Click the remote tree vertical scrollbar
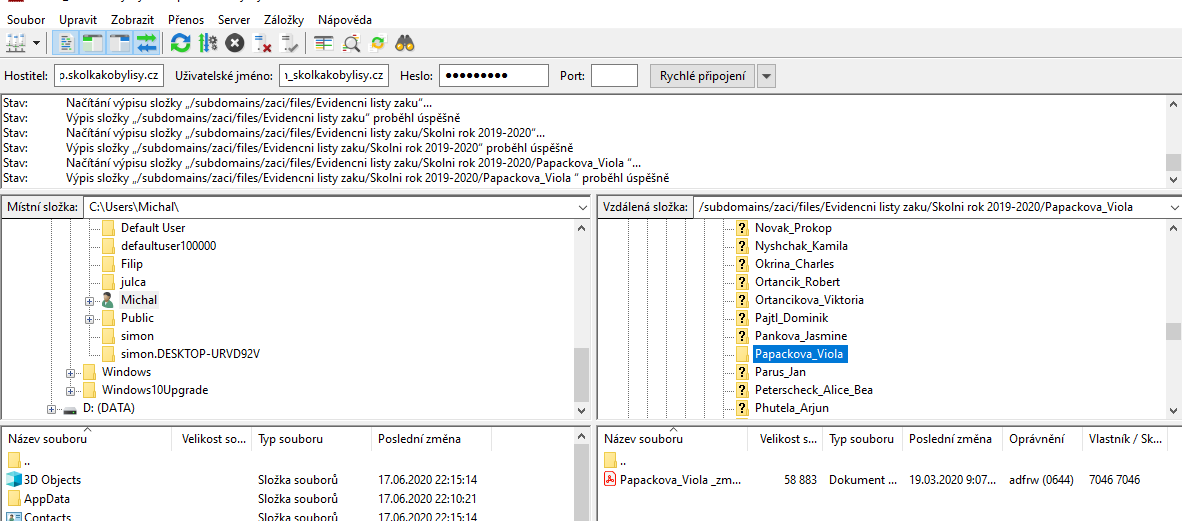The width and height of the screenshot is (1182, 521). 1174,331
